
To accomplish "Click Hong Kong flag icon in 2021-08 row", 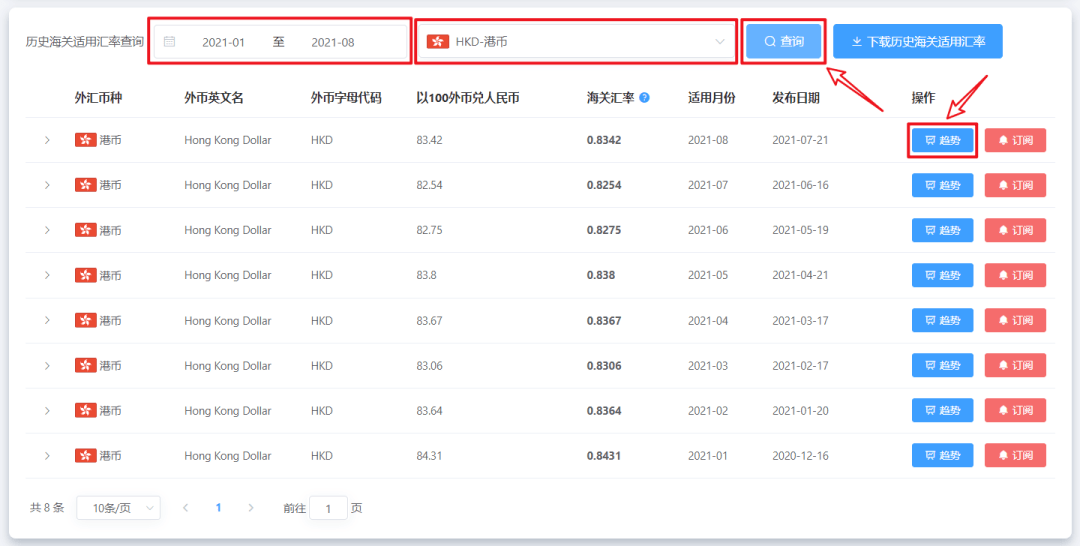I will (85, 140).
